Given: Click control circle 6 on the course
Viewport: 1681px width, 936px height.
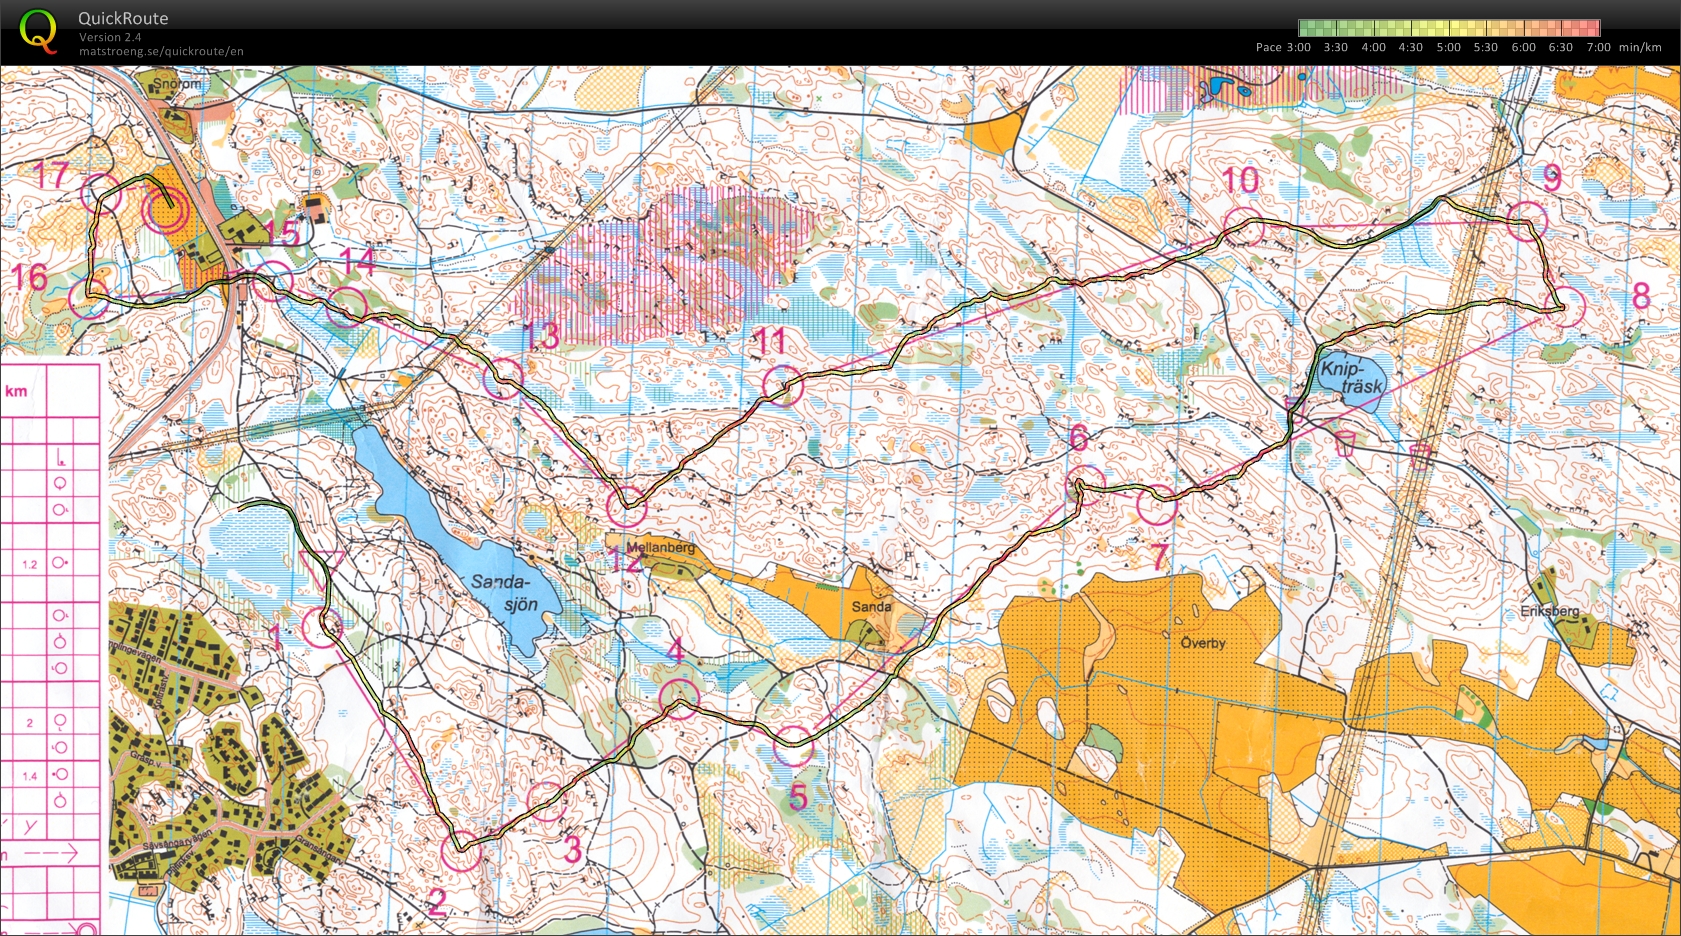Looking at the screenshot, I should (1085, 485).
